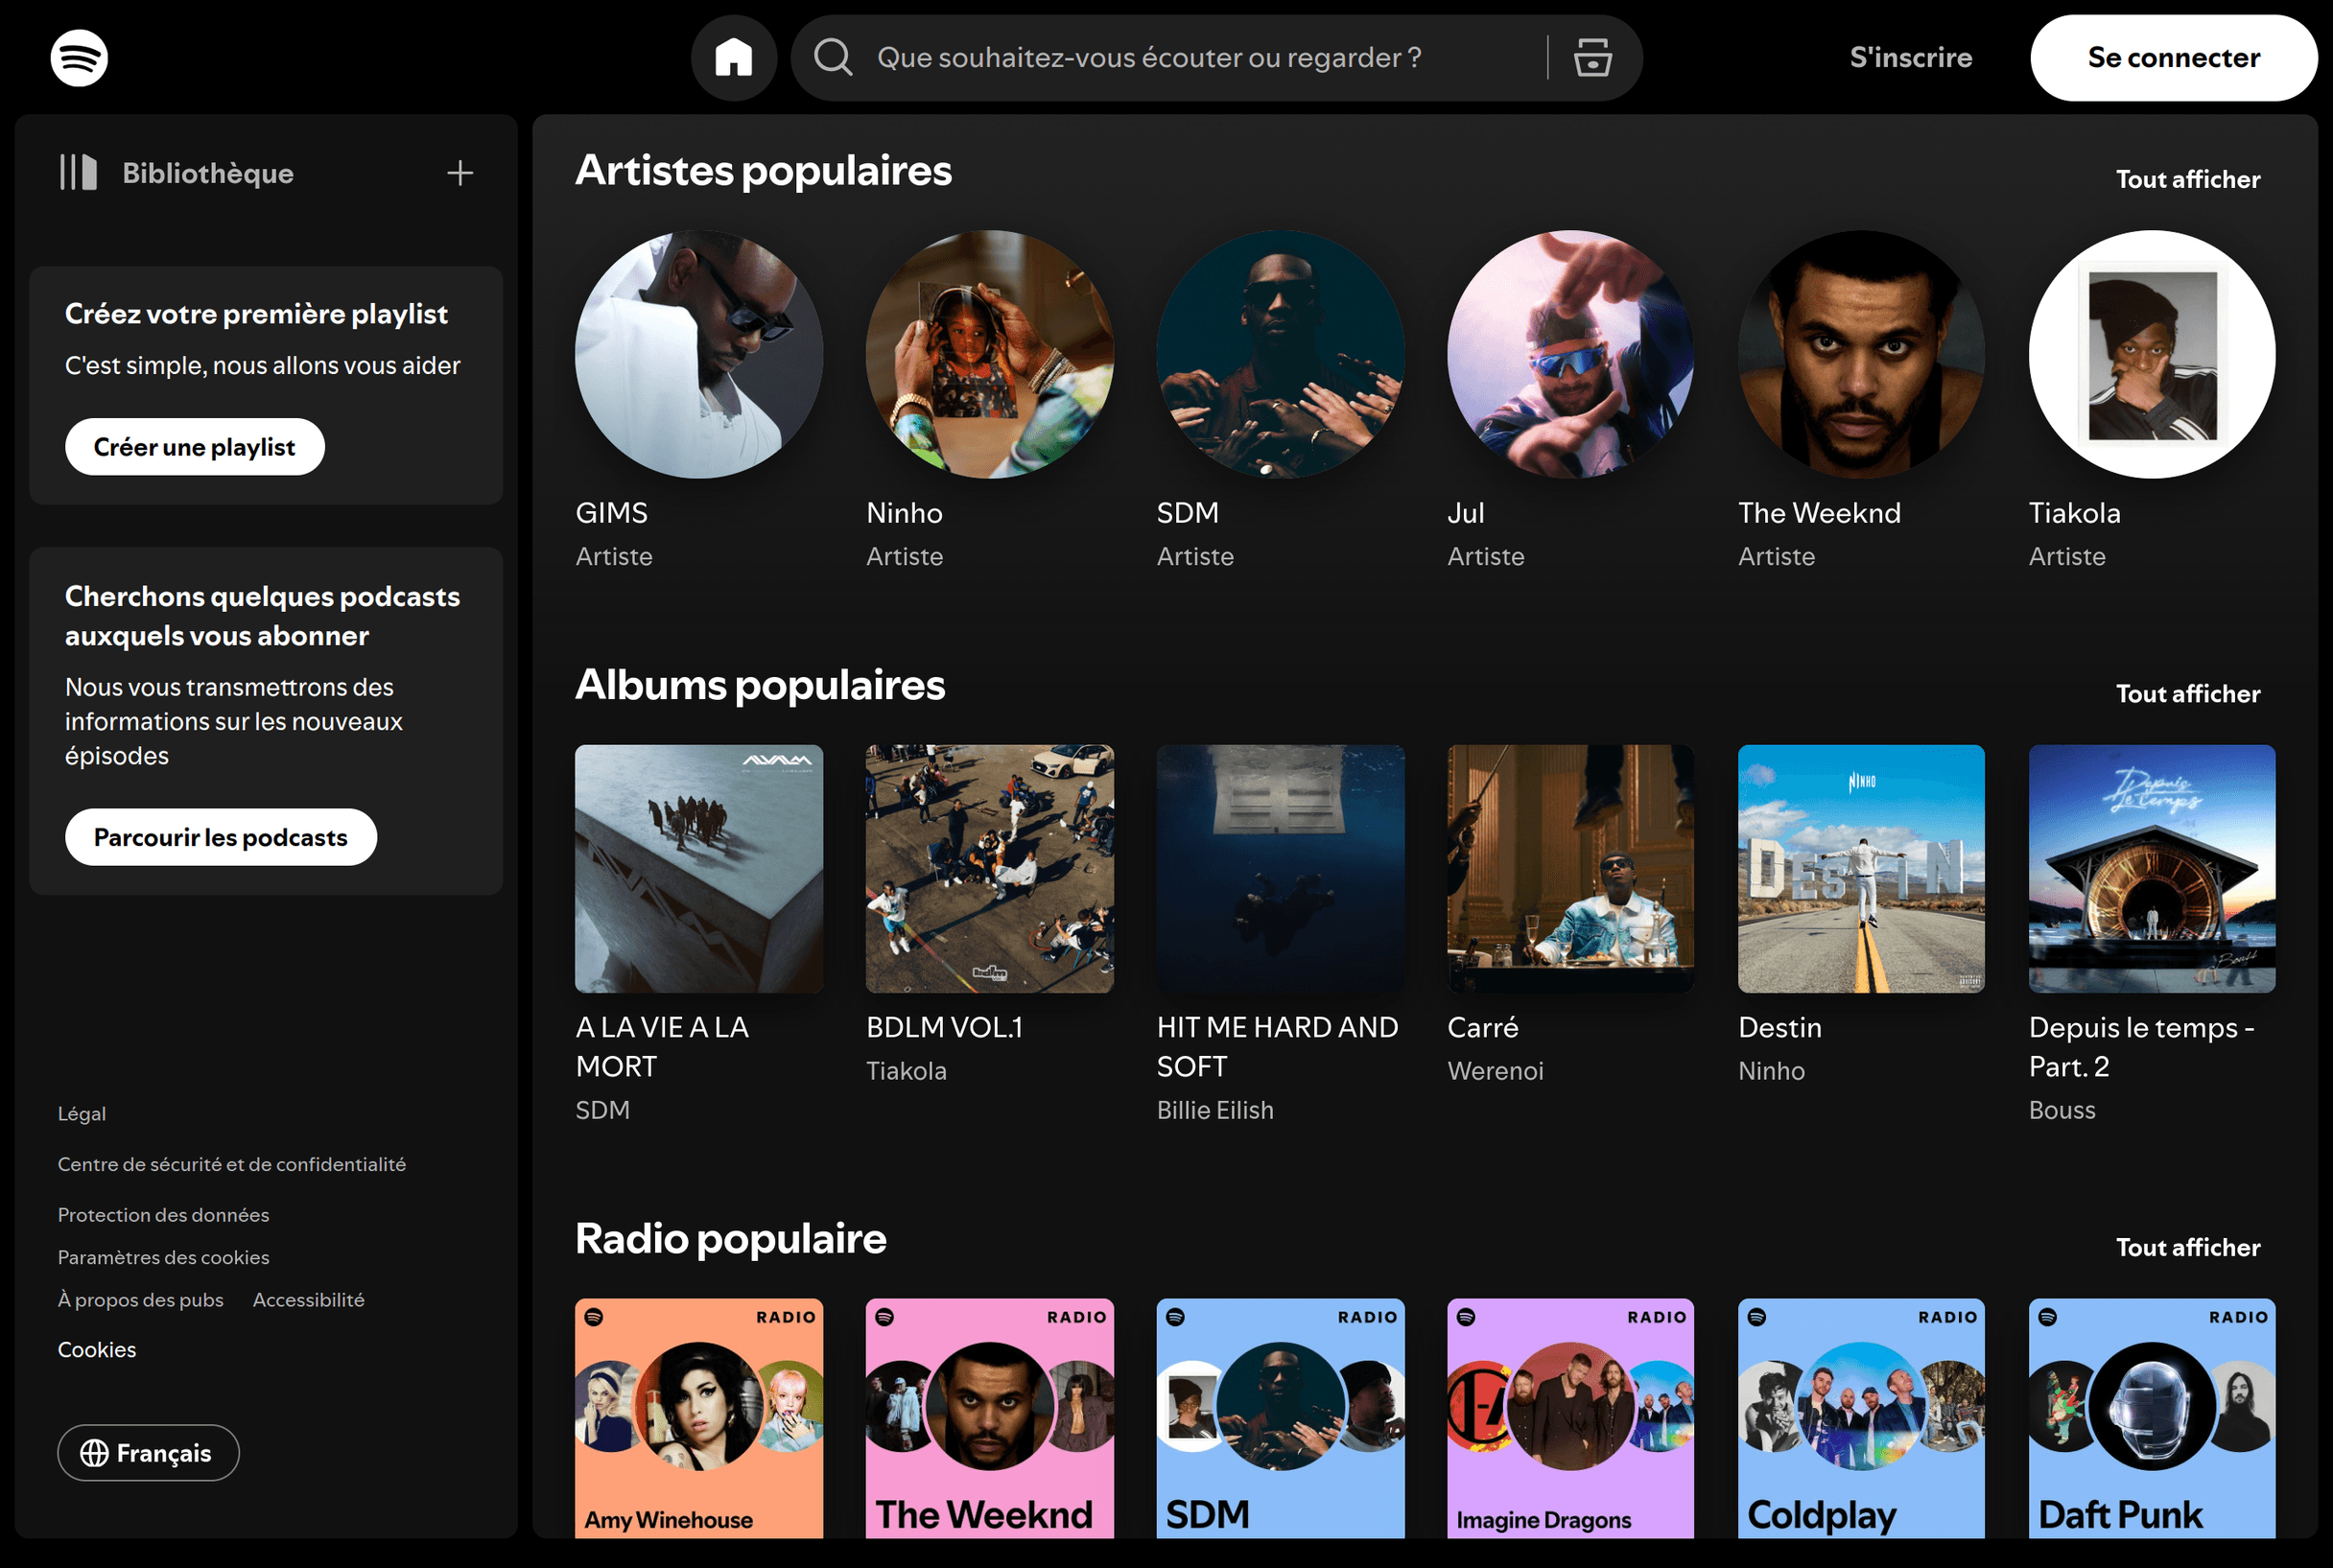Click the S'inscrire link
Image resolution: width=2333 pixels, height=1568 pixels.
[x=1910, y=57]
